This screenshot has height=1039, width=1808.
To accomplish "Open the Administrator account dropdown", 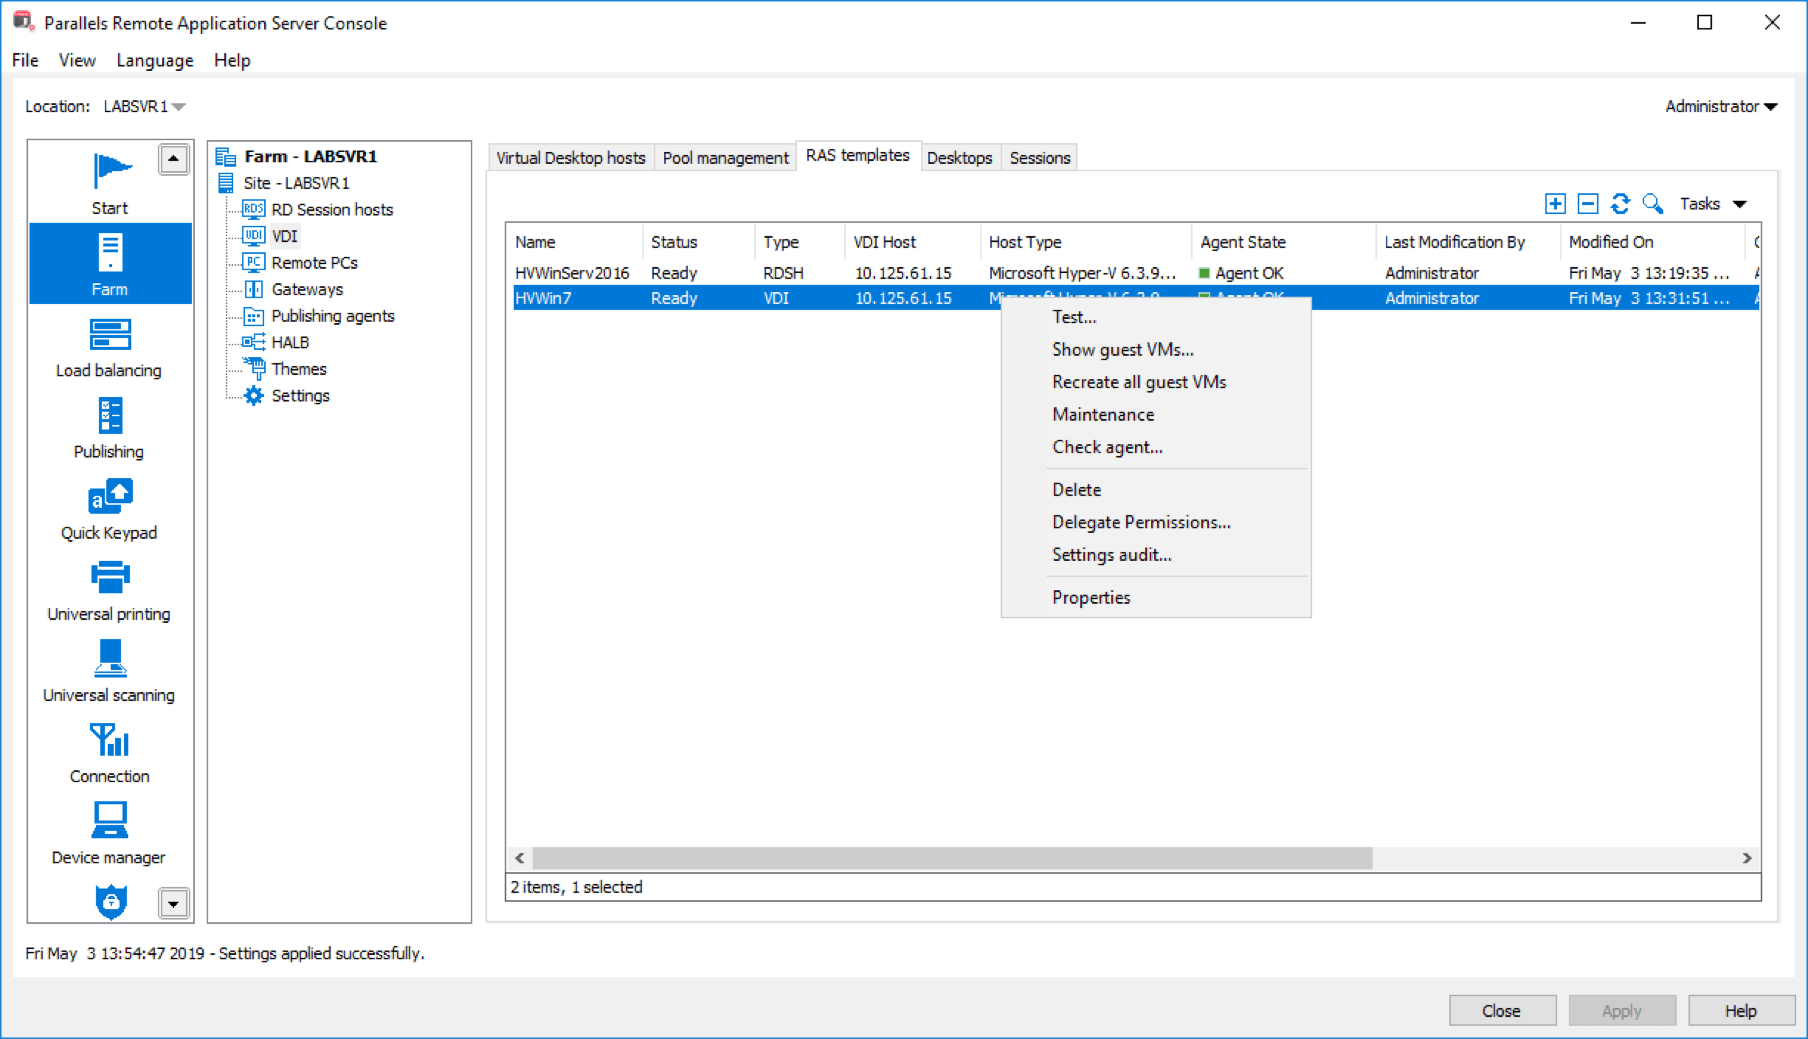I will coord(1720,106).
